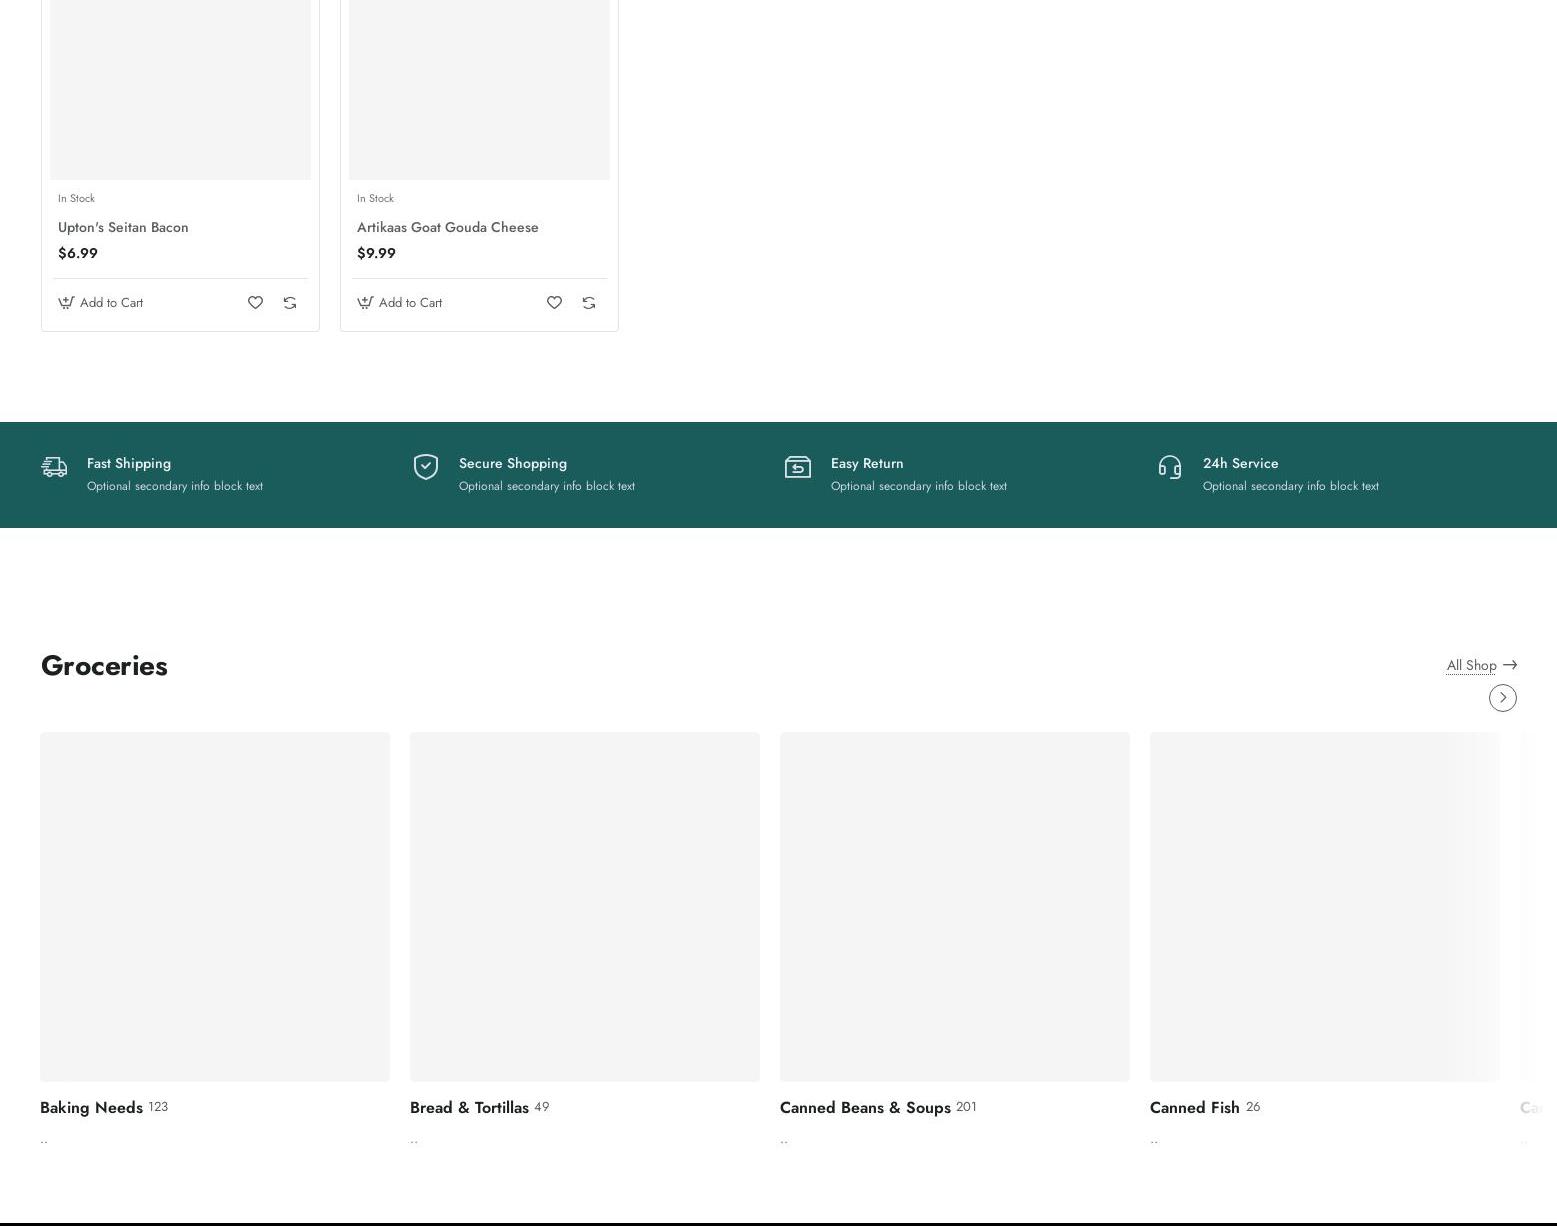Click the Easy Return box icon
Viewport: 1557px width, 1226px height.
pos(798,467)
